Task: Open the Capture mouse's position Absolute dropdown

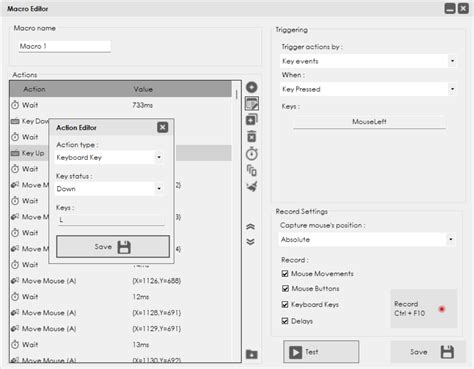Action: [367, 239]
